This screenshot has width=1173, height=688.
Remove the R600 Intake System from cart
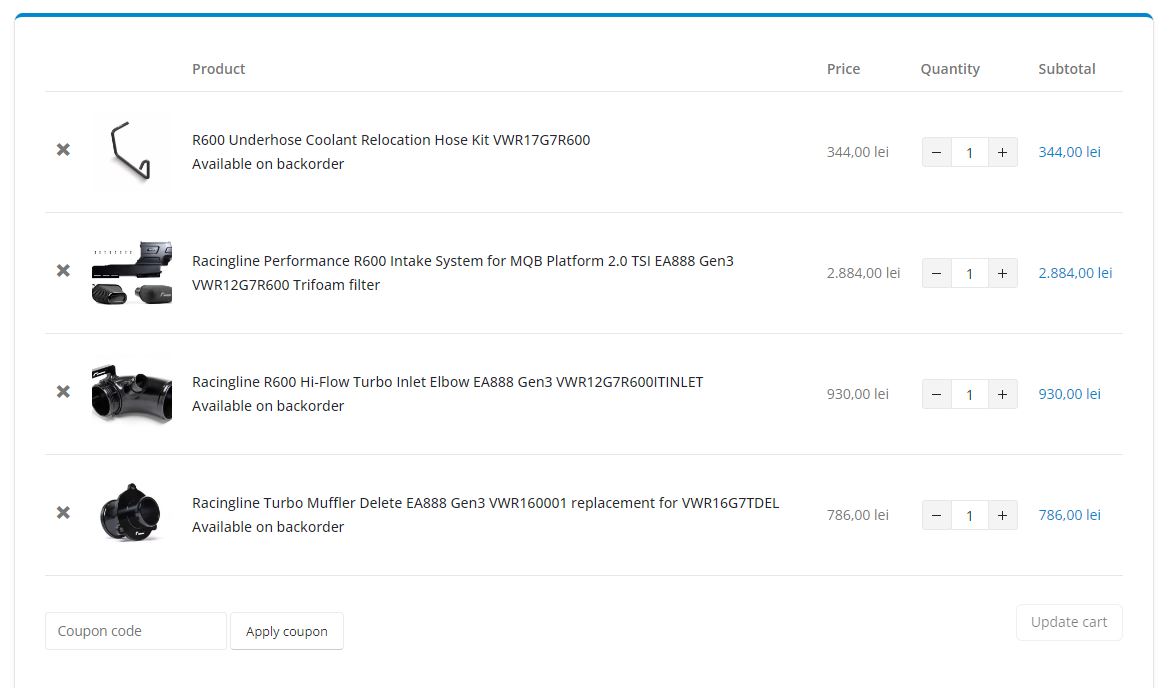tap(64, 271)
